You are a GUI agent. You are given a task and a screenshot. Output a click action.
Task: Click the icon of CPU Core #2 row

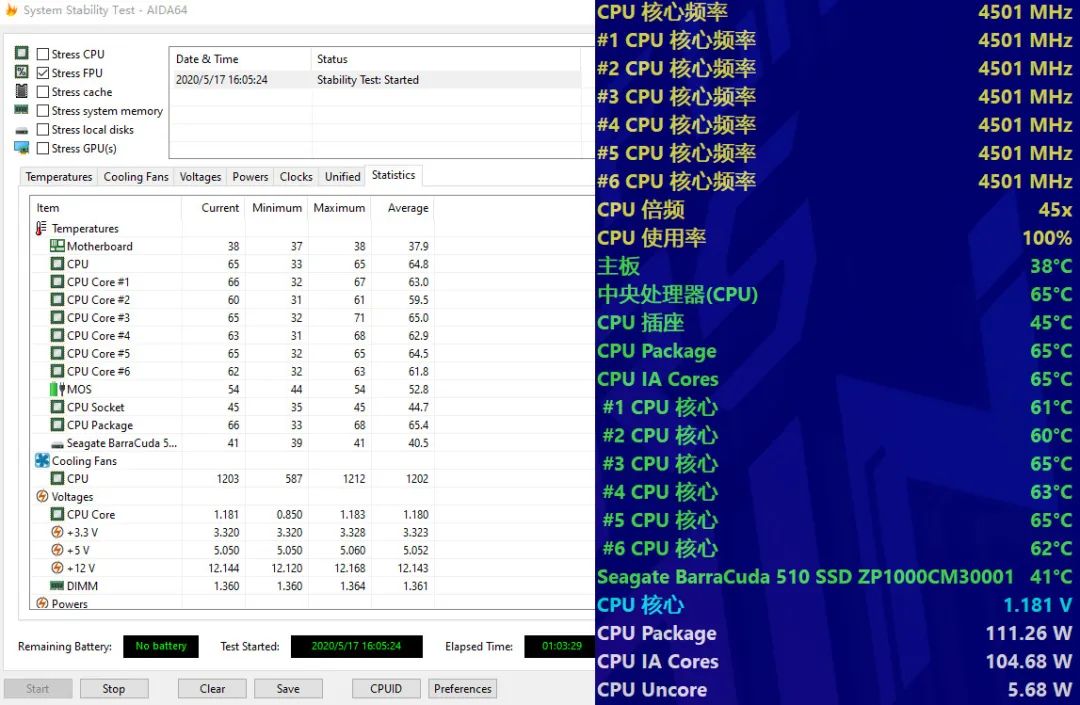pos(57,299)
